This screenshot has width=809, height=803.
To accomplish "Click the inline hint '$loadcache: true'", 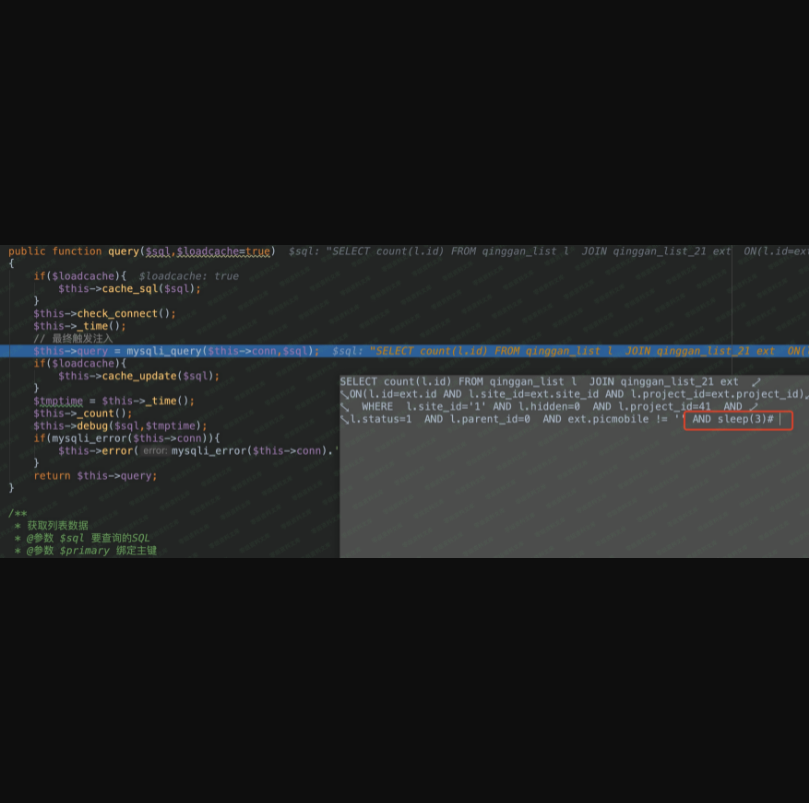I will tap(188, 276).
